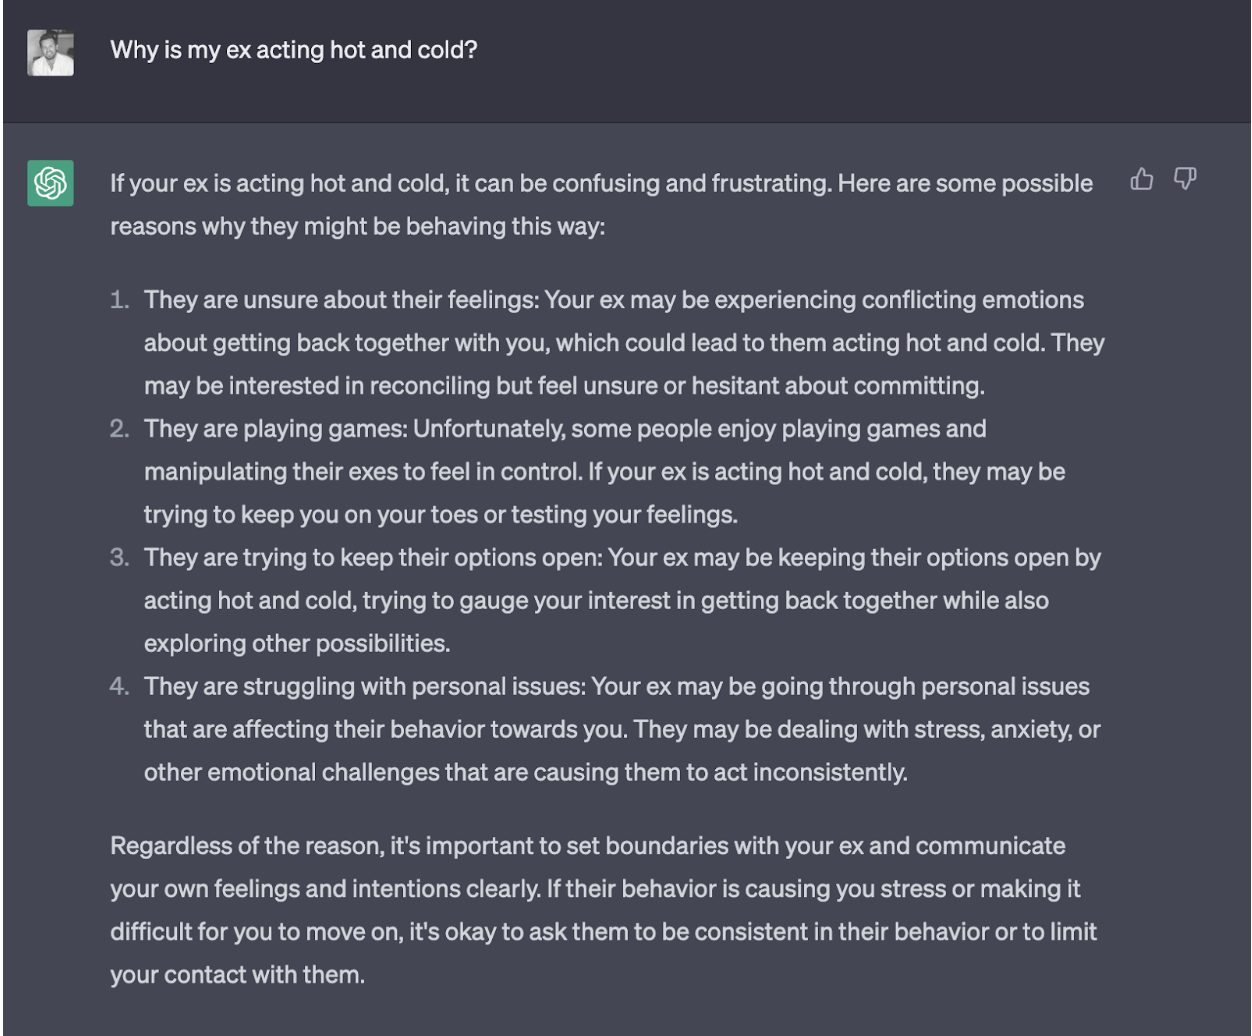Click the line 'exploring other possibilities.'
Image resolution: width=1252 pixels, height=1036 pixels.
click(x=297, y=643)
